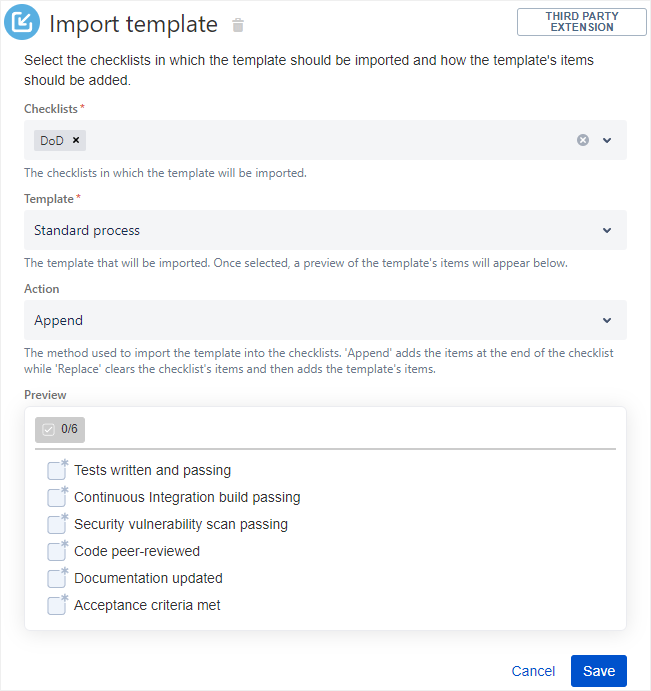Select the Acceptance criteria met item text
651x691 pixels.
click(x=147, y=605)
